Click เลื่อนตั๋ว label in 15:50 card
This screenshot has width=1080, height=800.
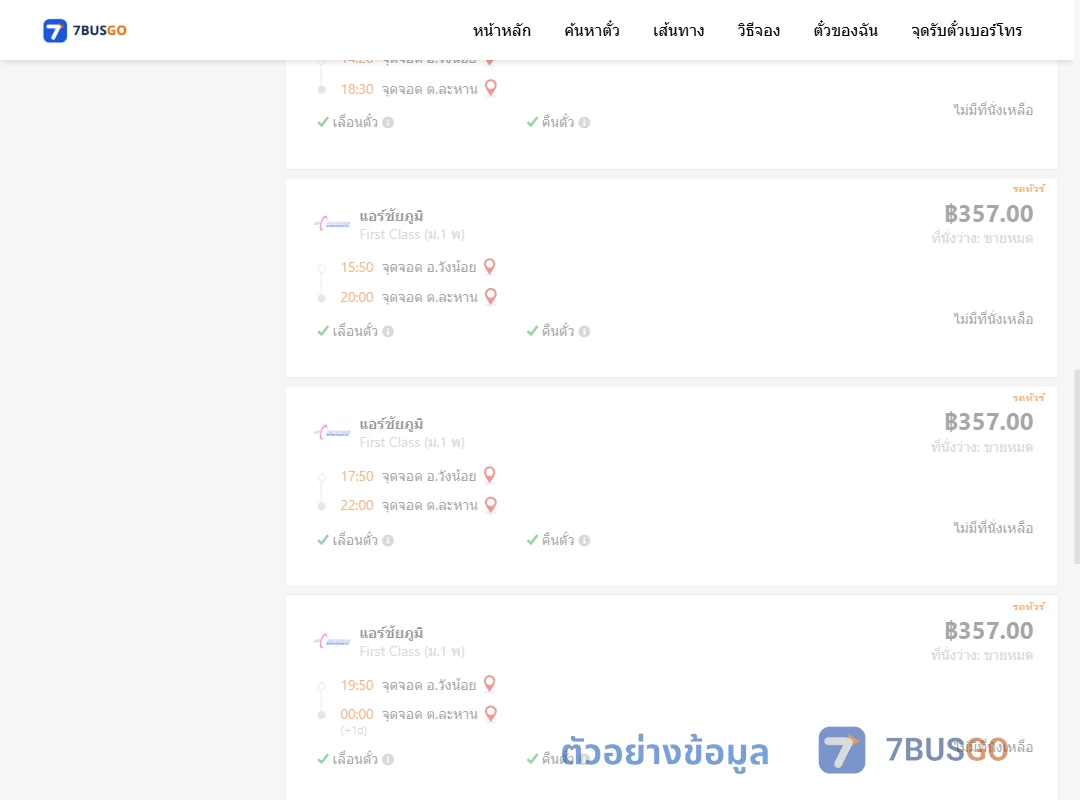tap(355, 331)
